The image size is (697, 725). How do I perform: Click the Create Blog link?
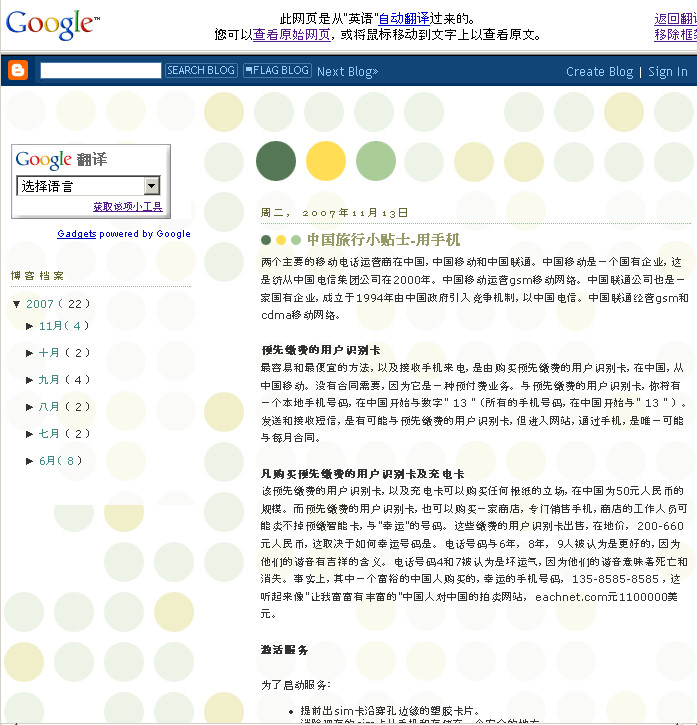tap(599, 72)
